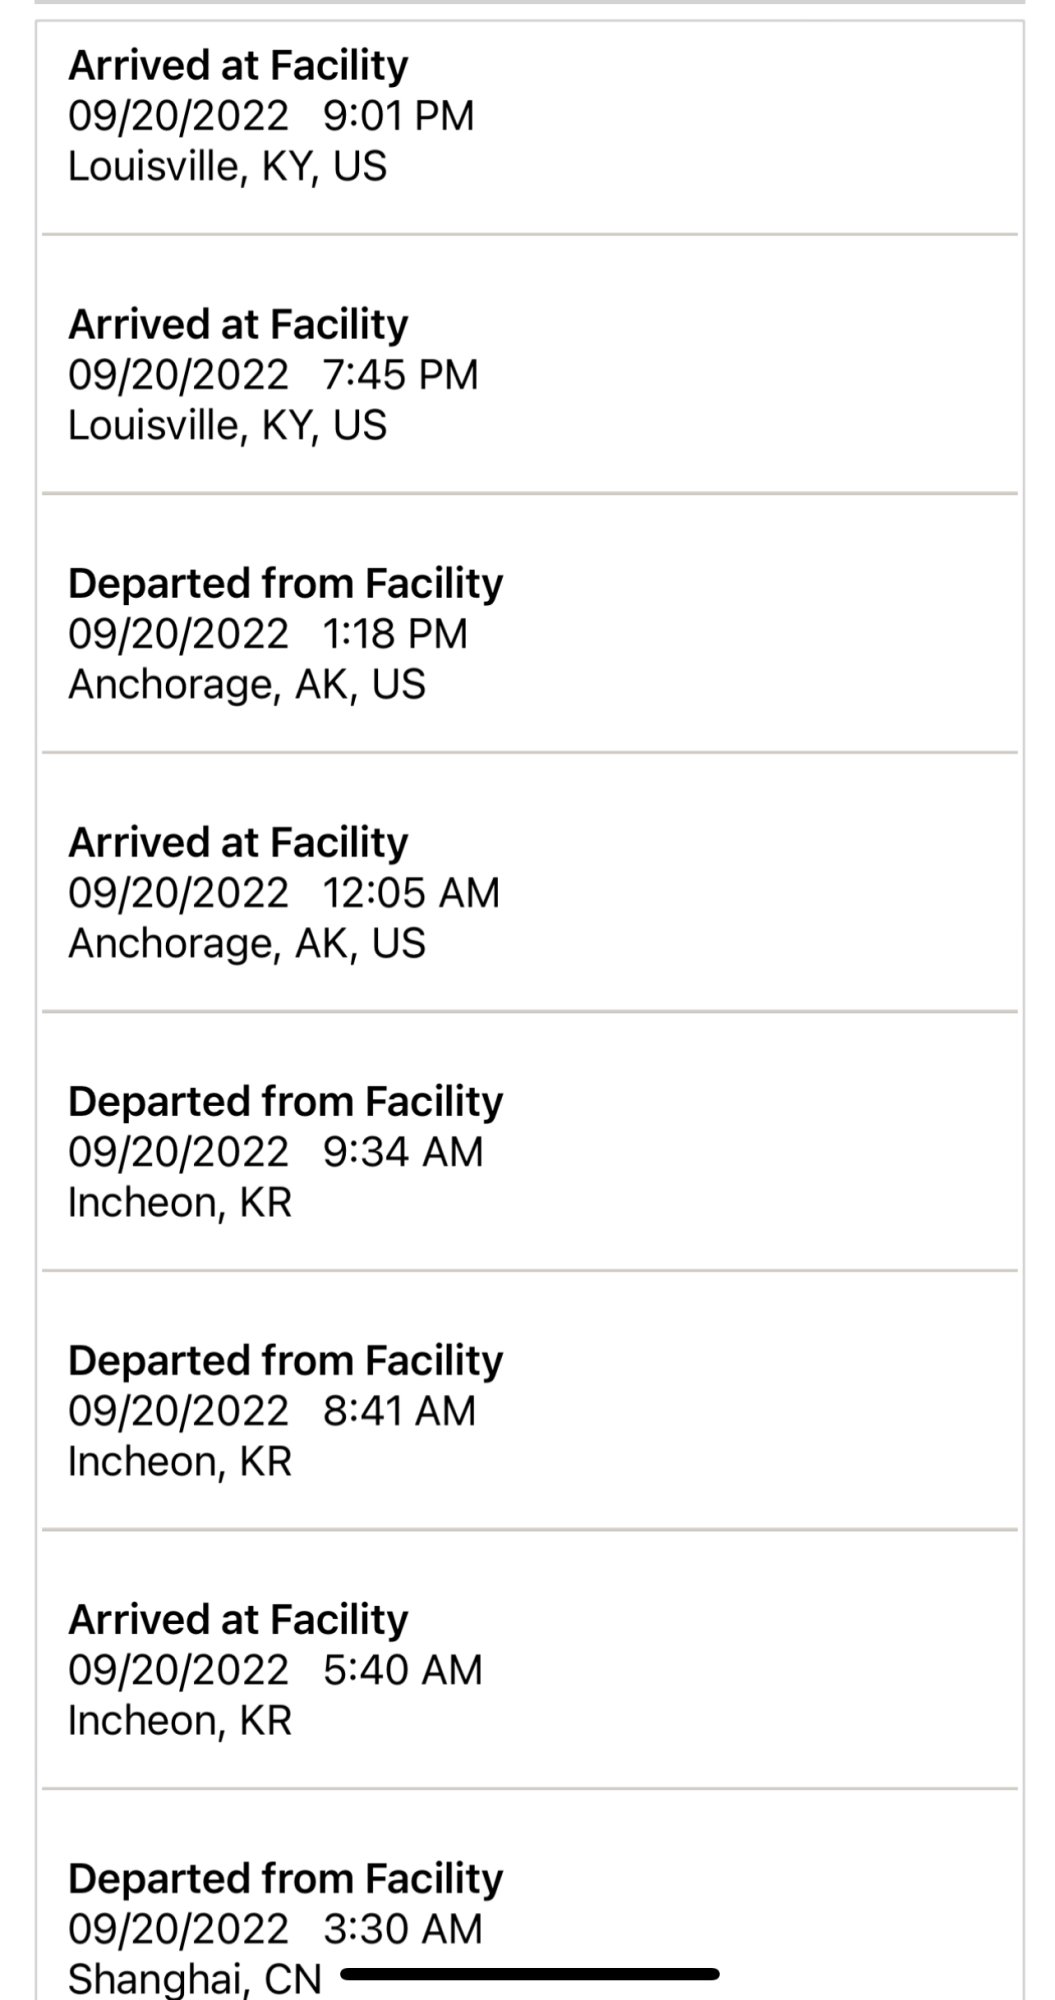Tap the Louisville location under 7:45 PM
The width and height of the screenshot is (1055, 2000).
tap(227, 425)
